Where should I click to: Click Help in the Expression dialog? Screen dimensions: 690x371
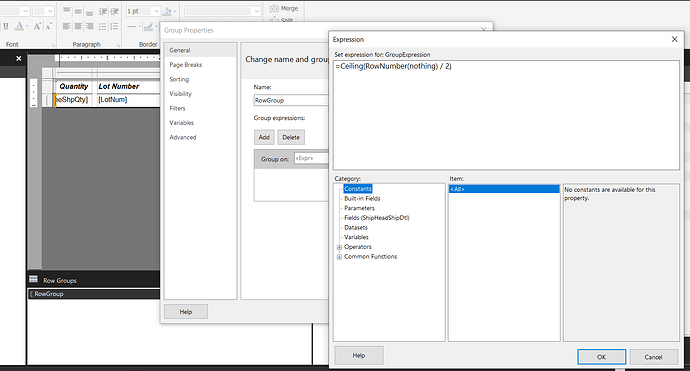click(x=359, y=355)
